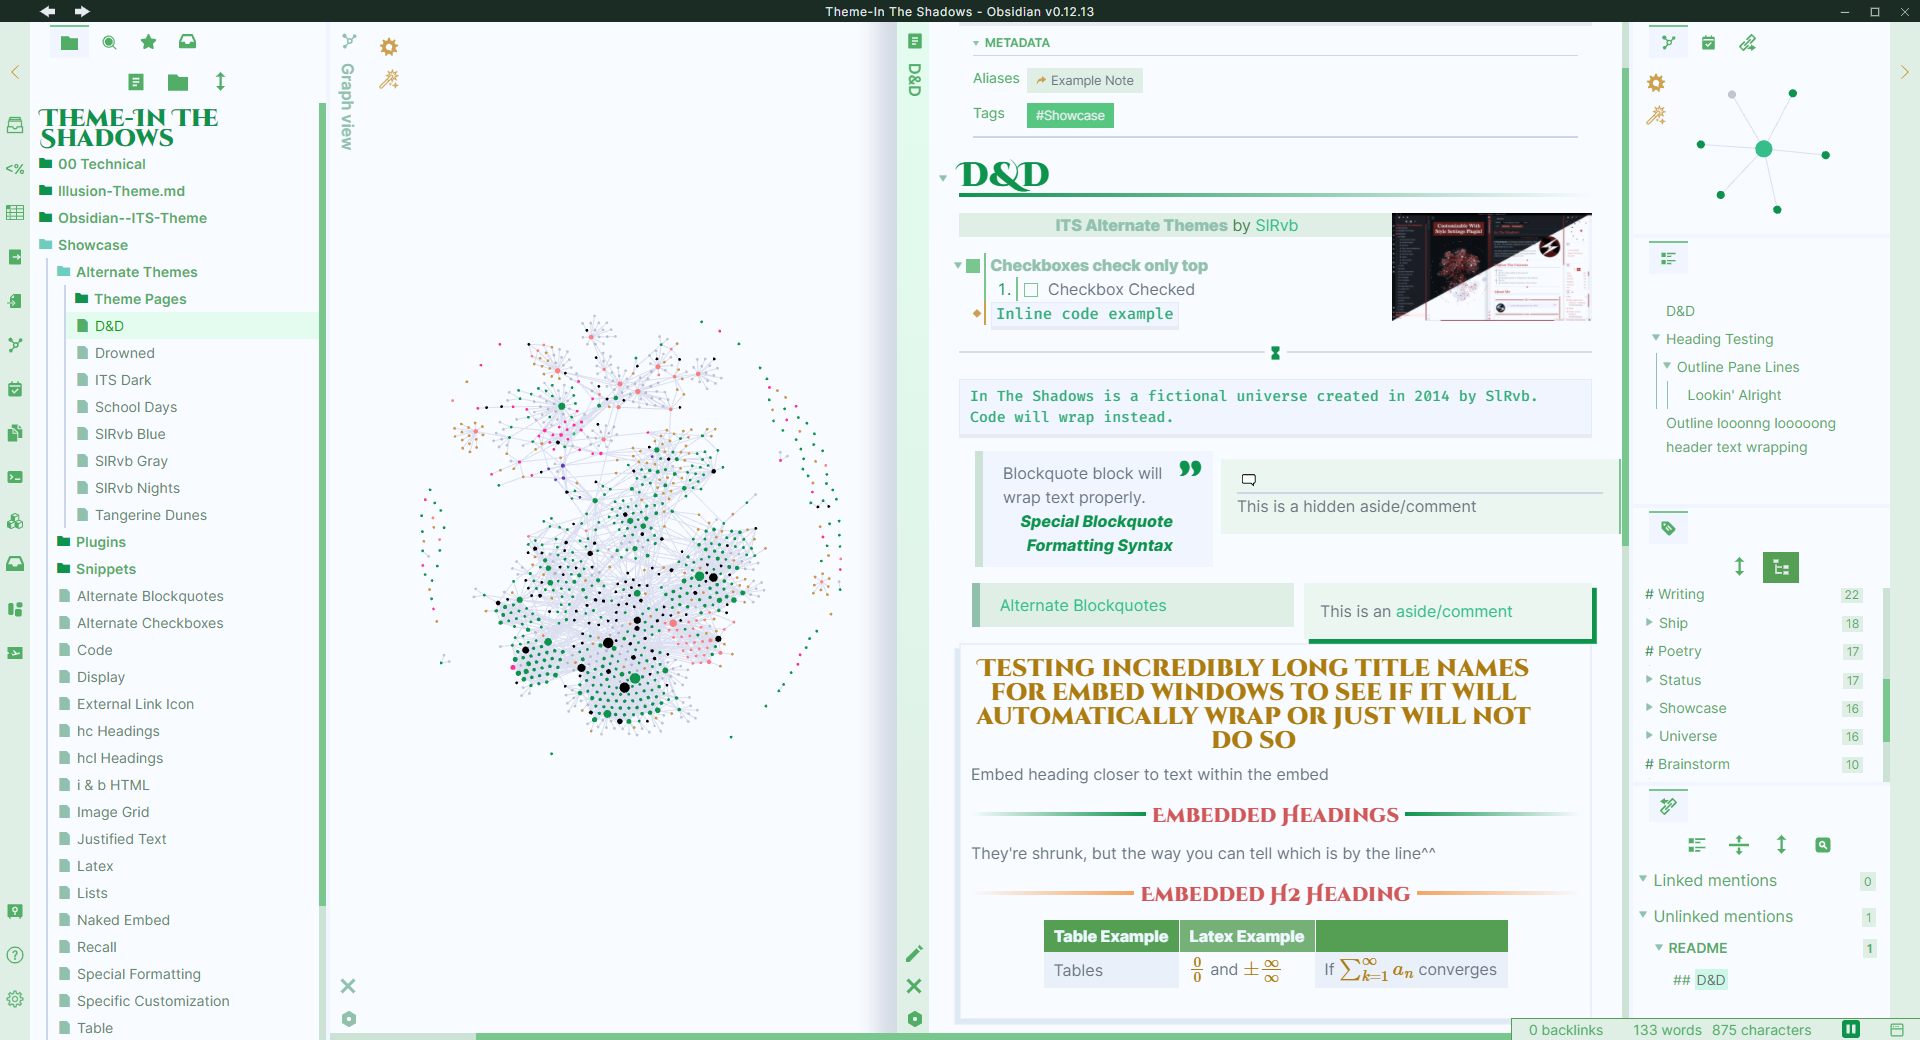Expand the Universe tag
This screenshot has width=1920, height=1040.
pos(1649,735)
